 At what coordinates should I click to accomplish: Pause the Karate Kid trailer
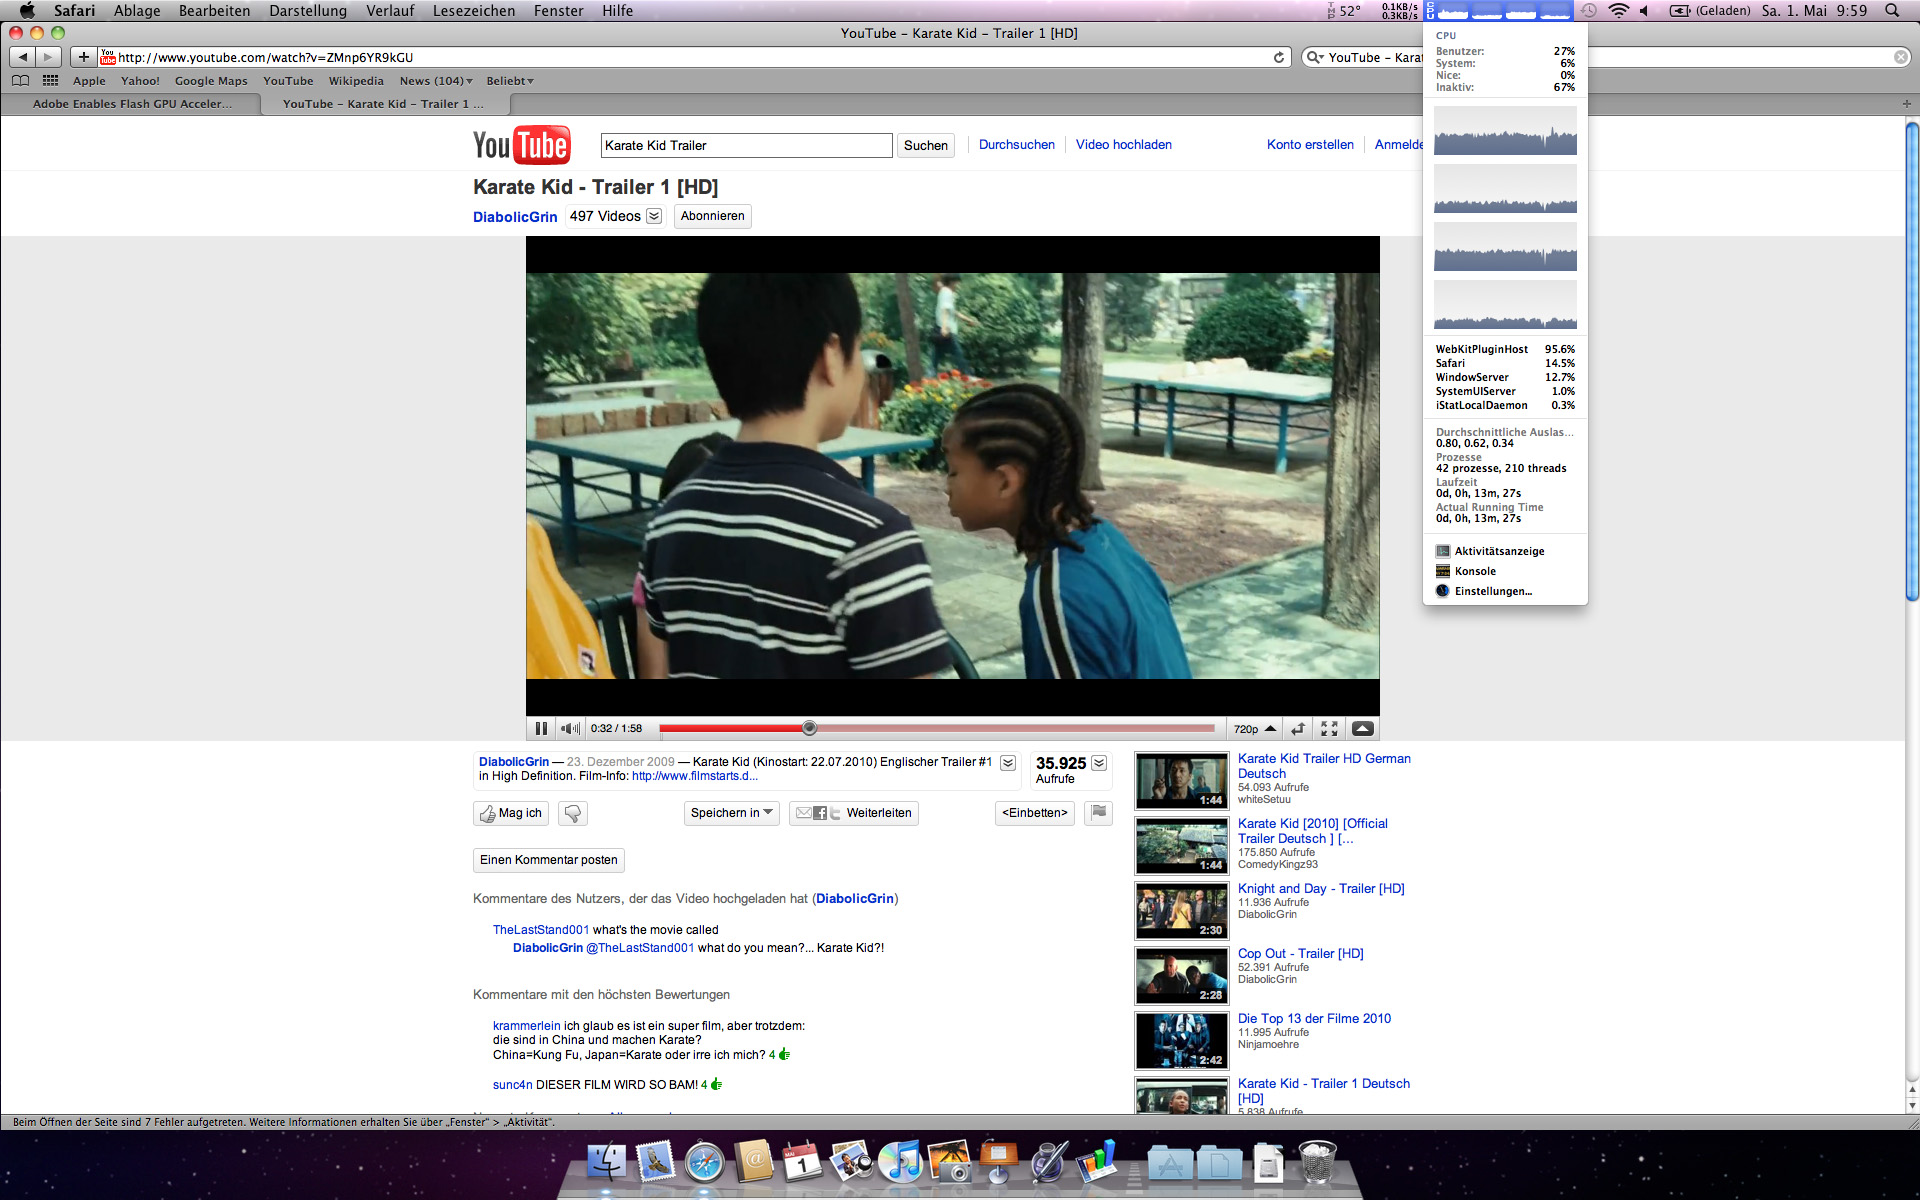point(541,729)
